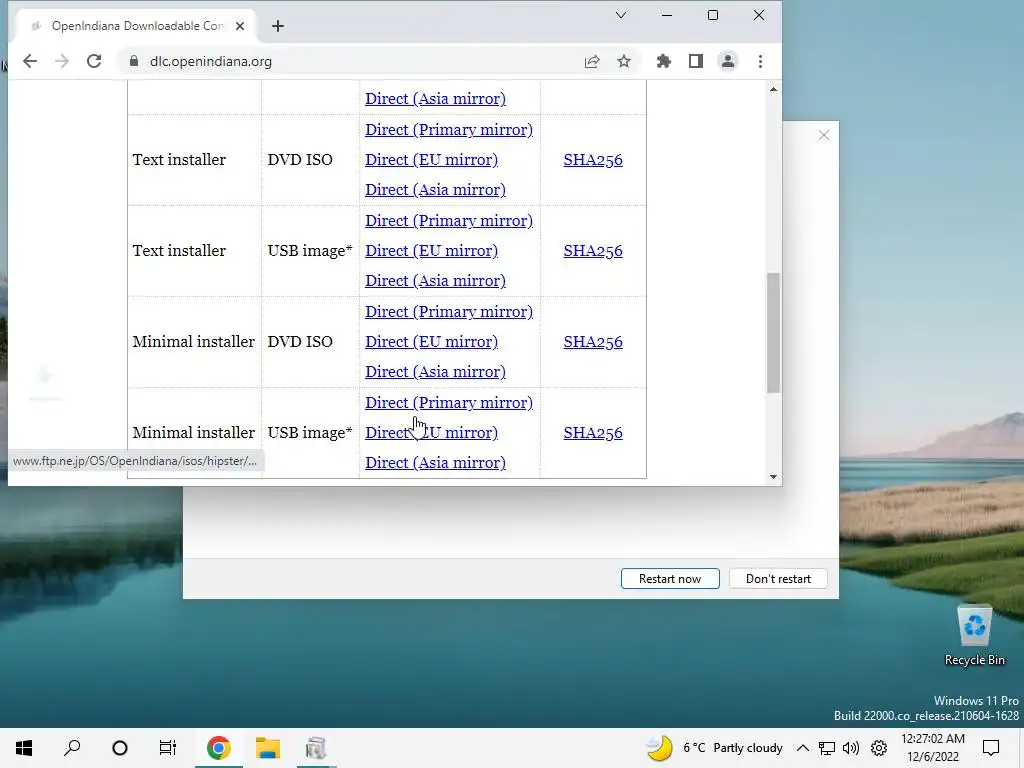Open SHA256 for Text installer DVD ISO

click(593, 159)
